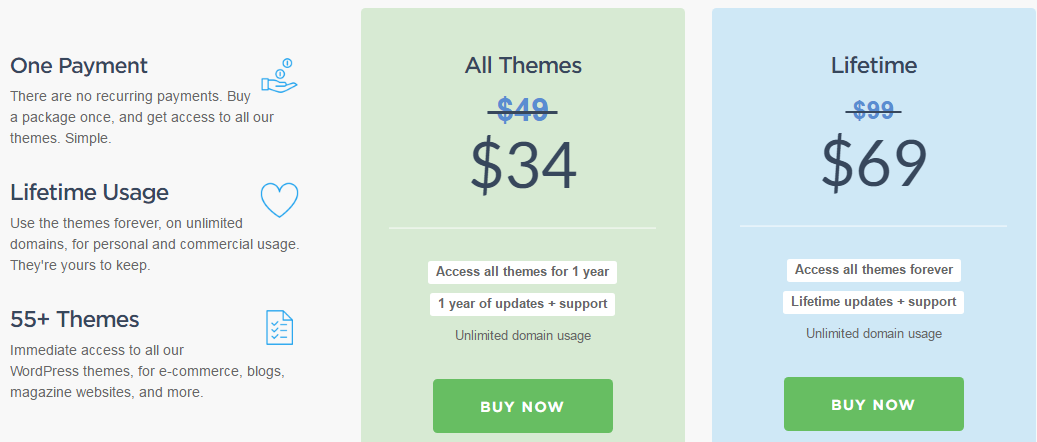
Task: Buy the Lifetime package
Action: click(874, 404)
